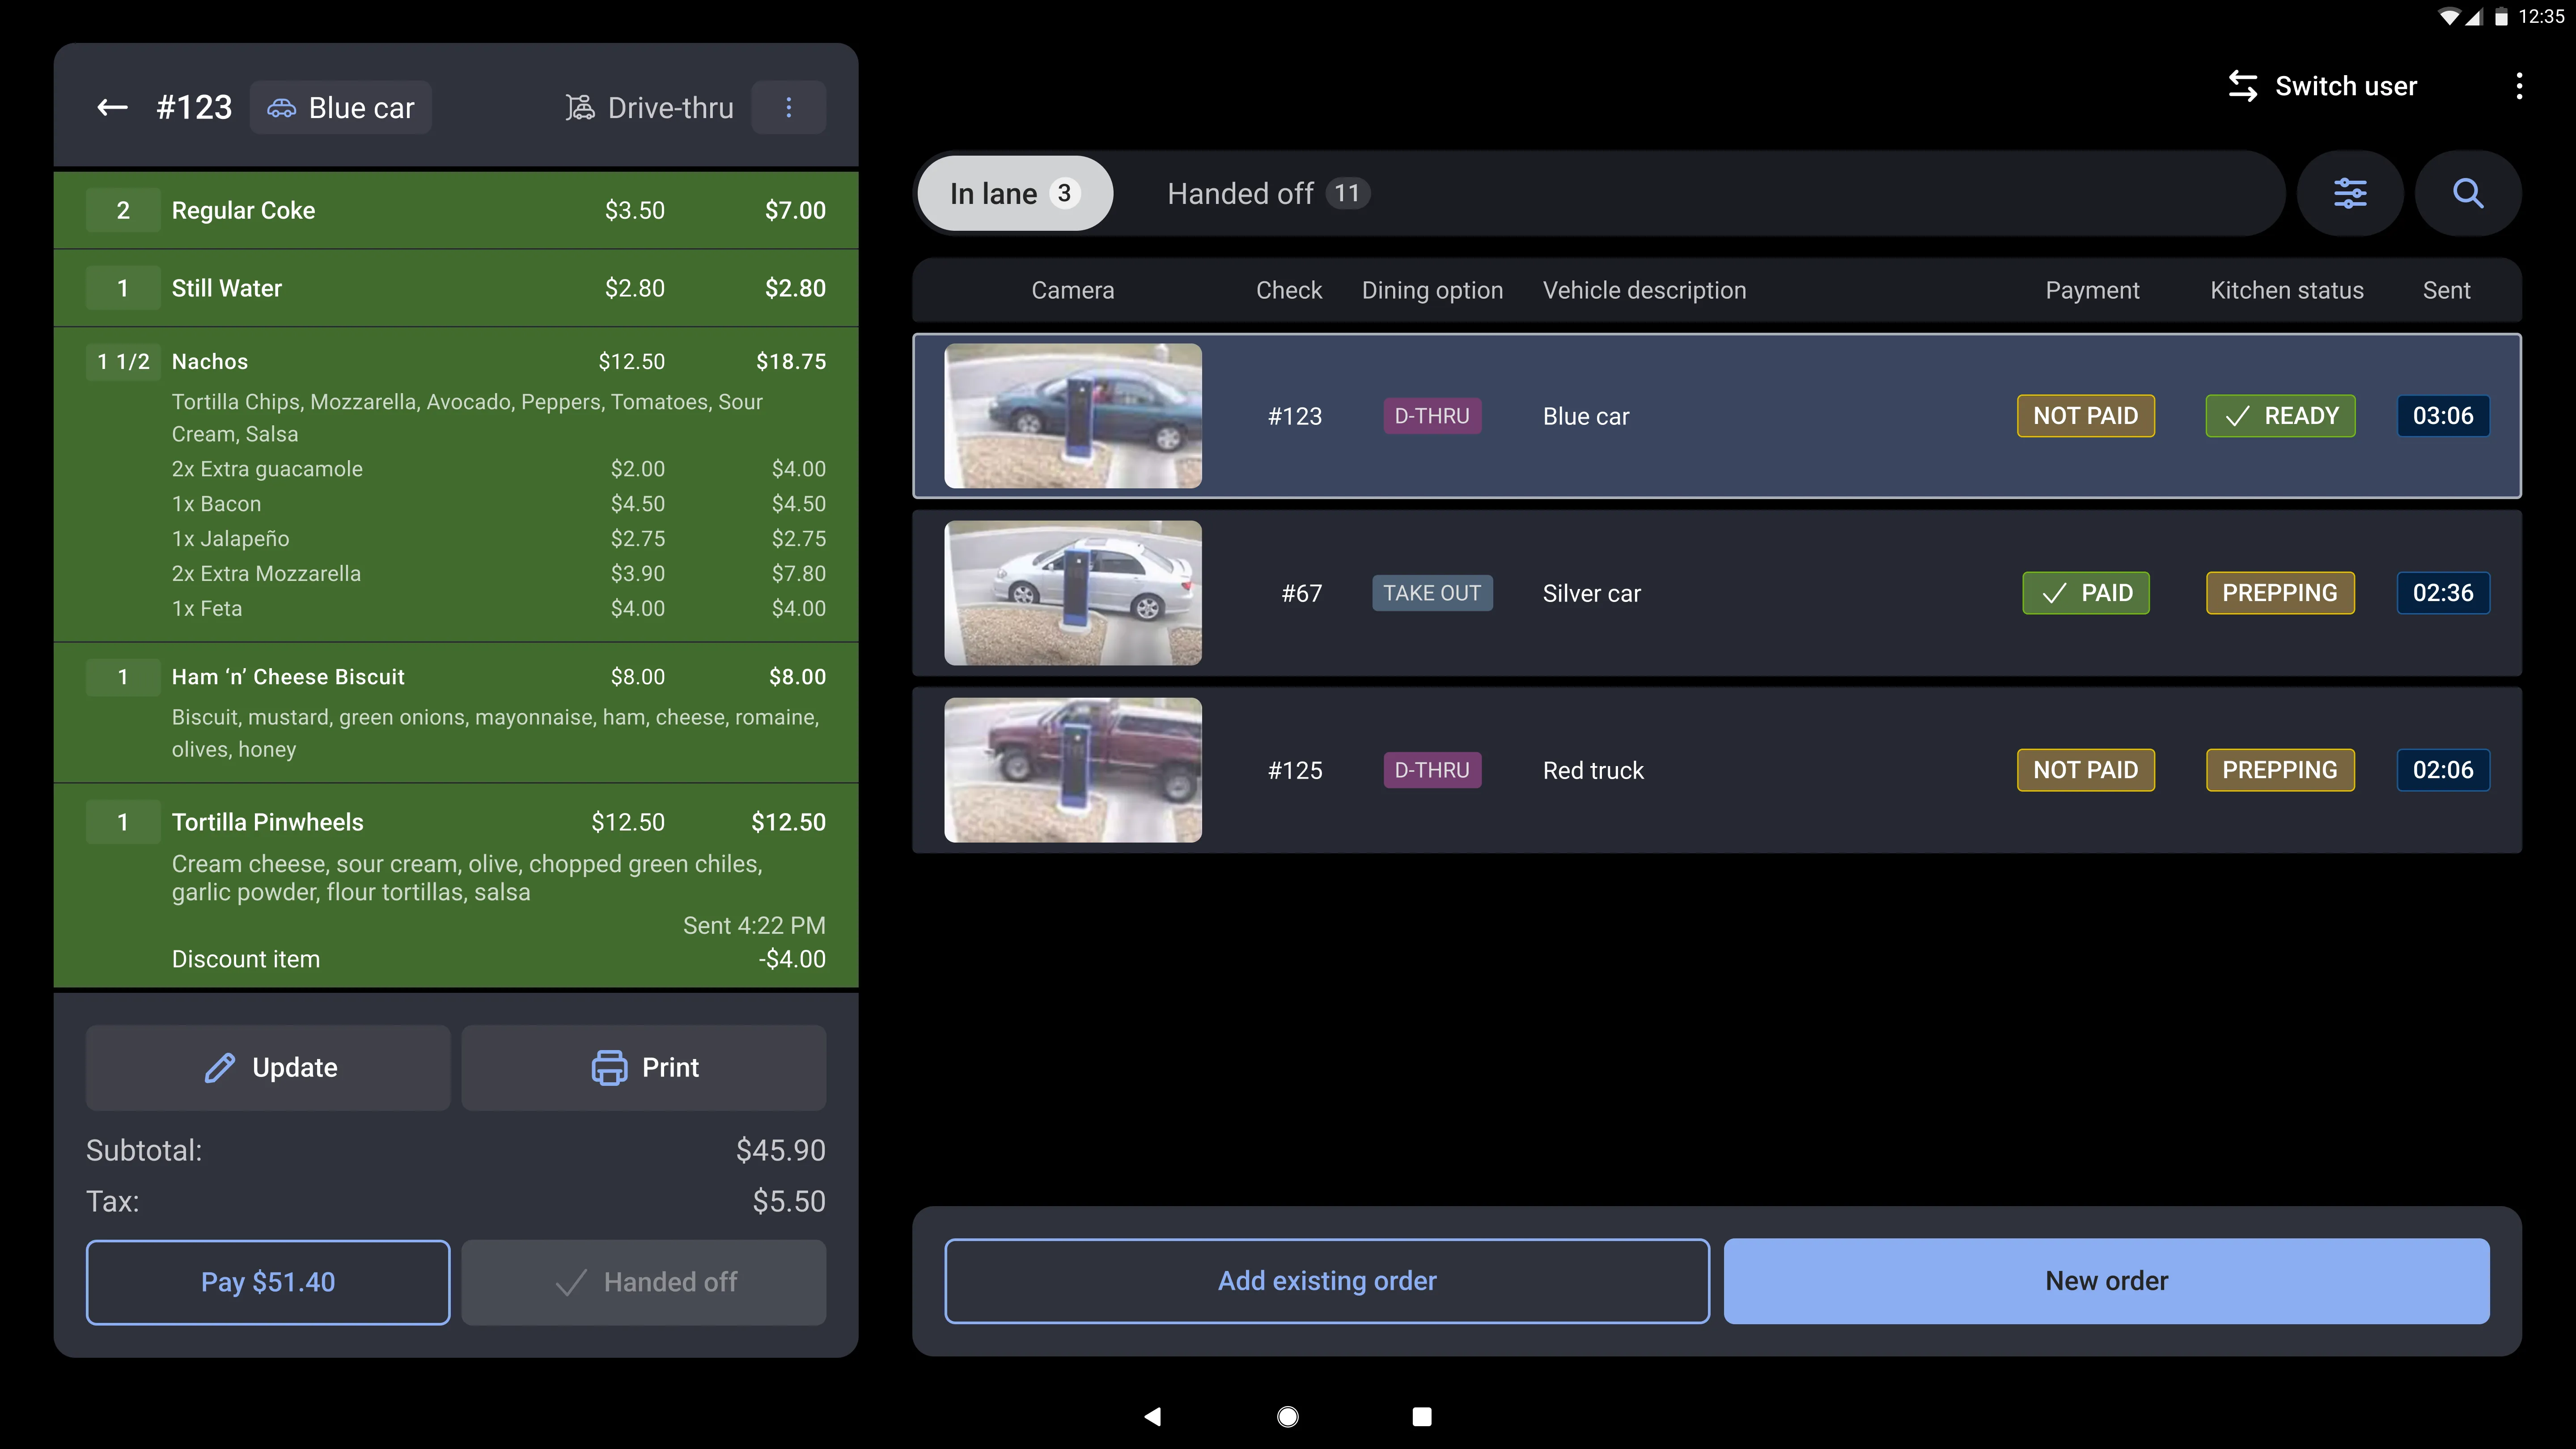Select the Regular Coke line item
This screenshot has height=1449, width=2576.
point(456,210)
